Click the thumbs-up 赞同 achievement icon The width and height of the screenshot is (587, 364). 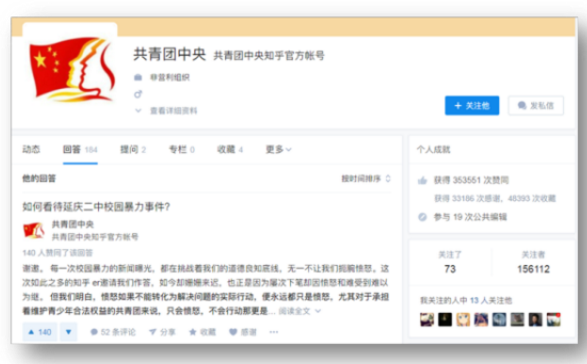422,181
